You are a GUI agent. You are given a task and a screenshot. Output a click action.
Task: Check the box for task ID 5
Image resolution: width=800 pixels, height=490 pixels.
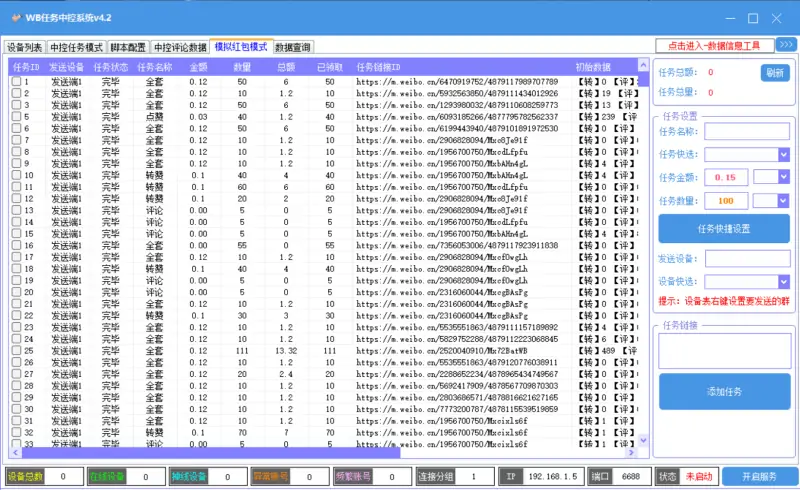pos(16,117)
